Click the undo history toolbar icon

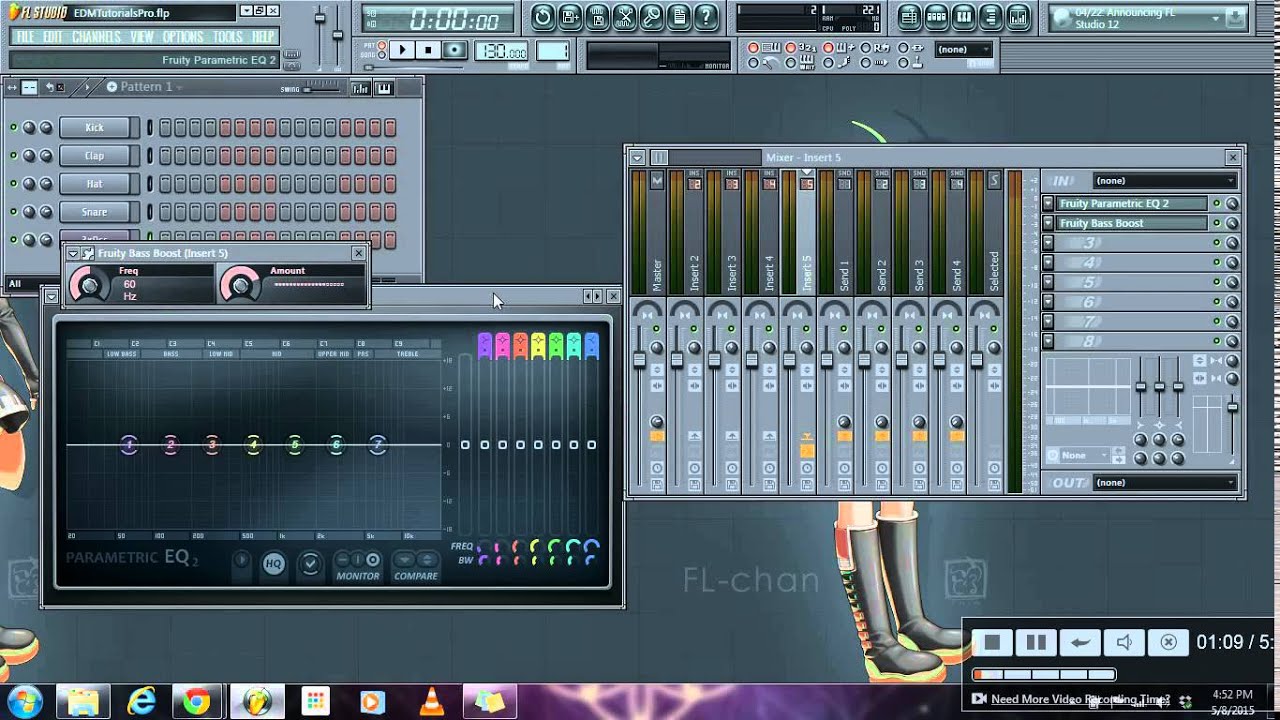pyautogui.click(x=543, y=16)
